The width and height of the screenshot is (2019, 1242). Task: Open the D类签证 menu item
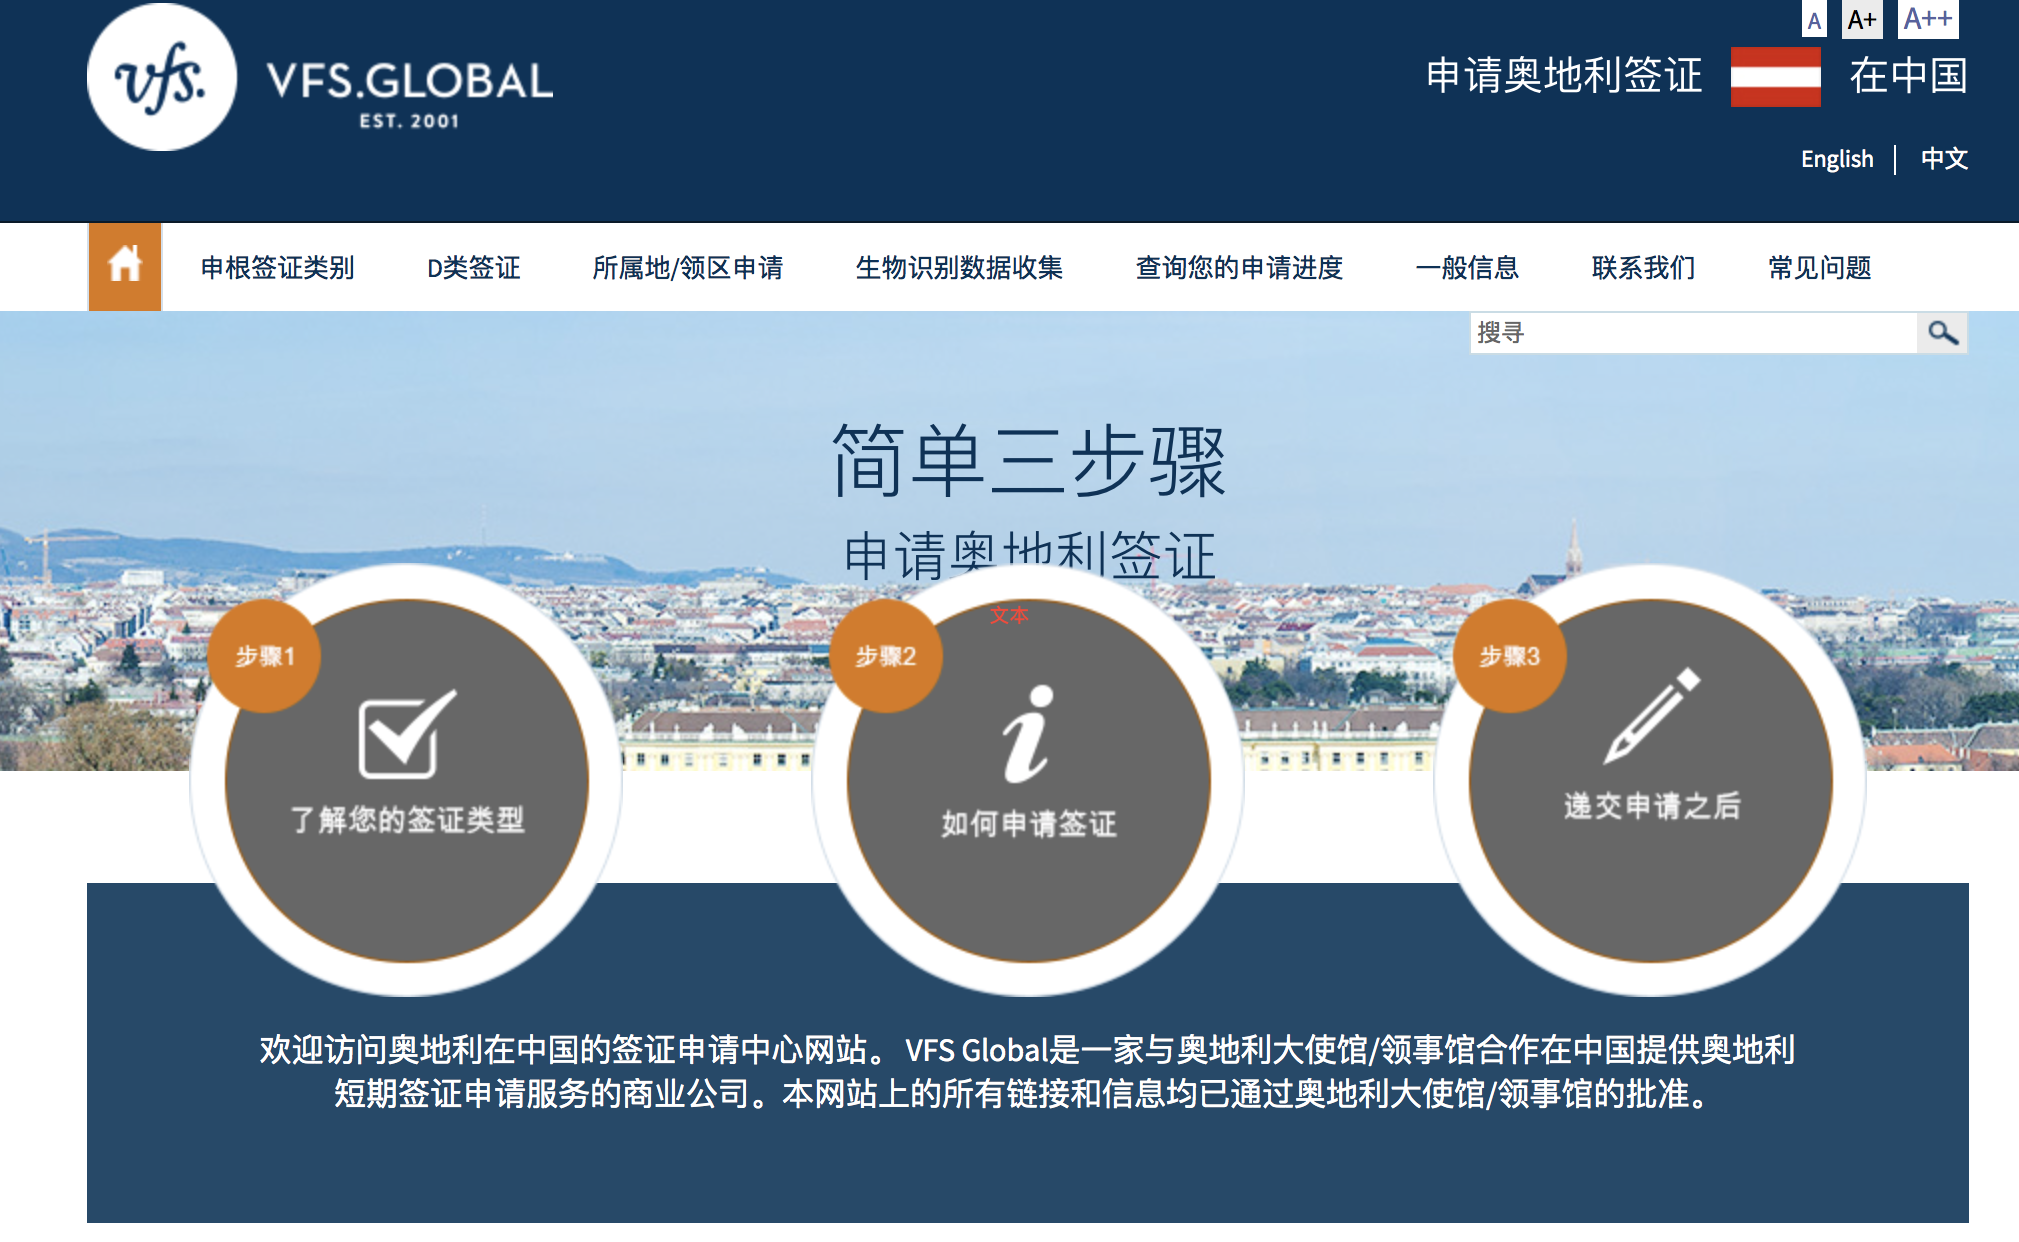pos(474,268)
